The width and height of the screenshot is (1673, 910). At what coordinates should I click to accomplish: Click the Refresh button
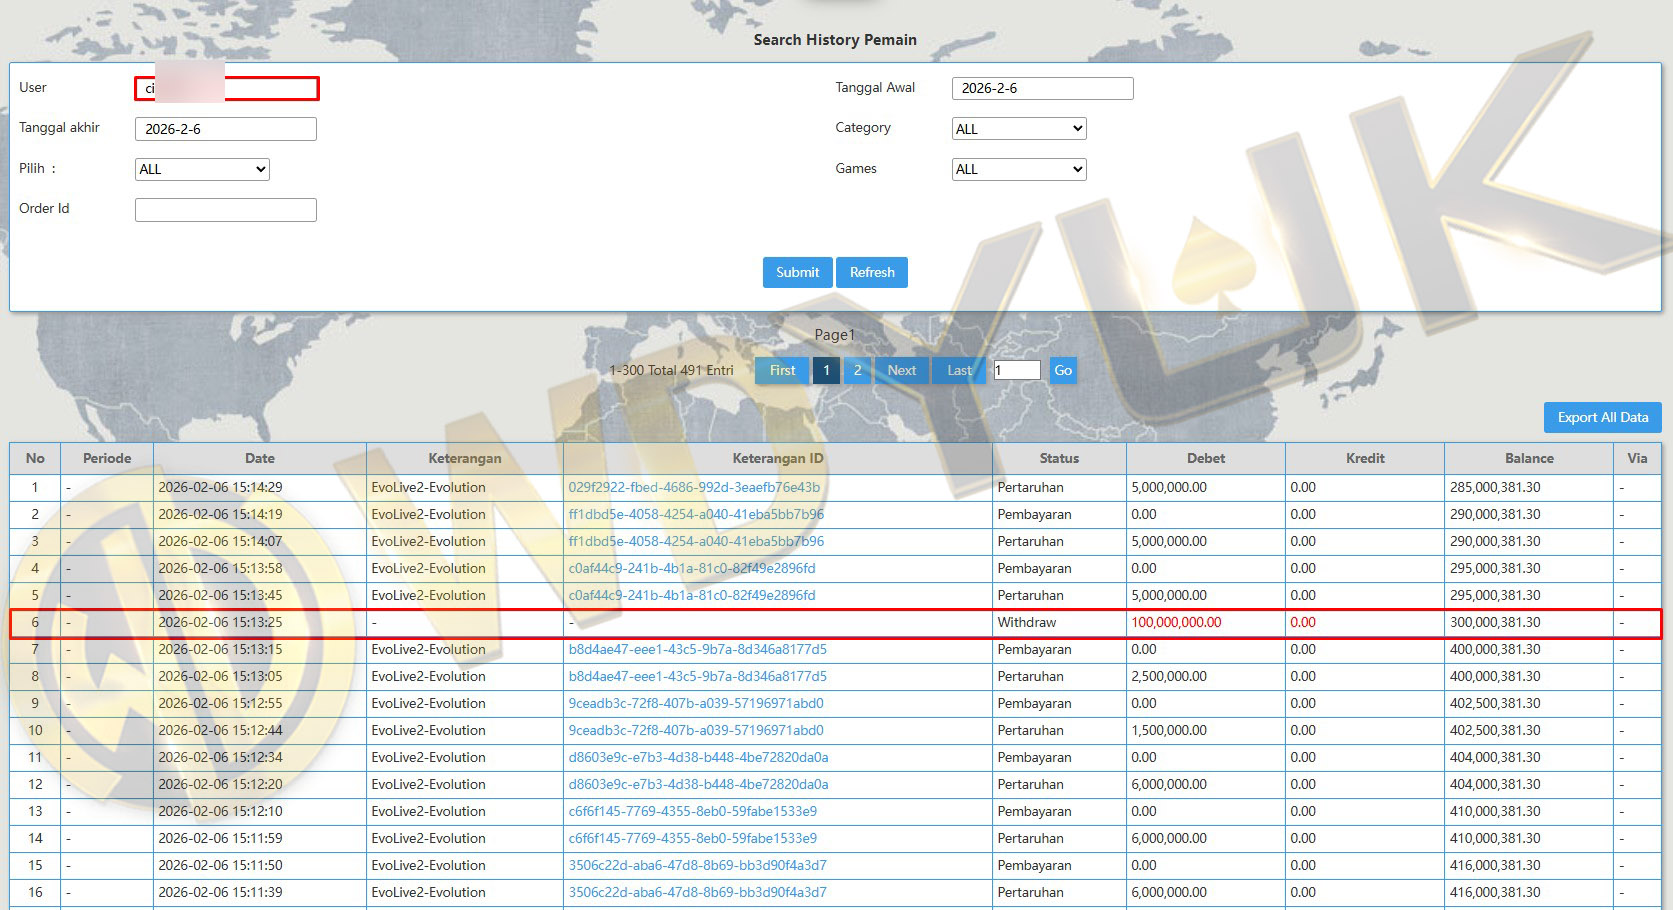(872, 272)
